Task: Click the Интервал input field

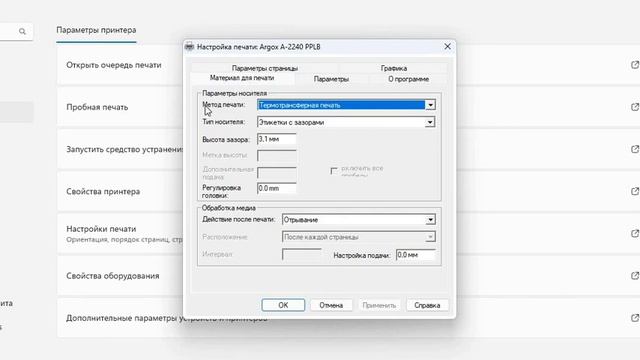Action: point(302,254)
